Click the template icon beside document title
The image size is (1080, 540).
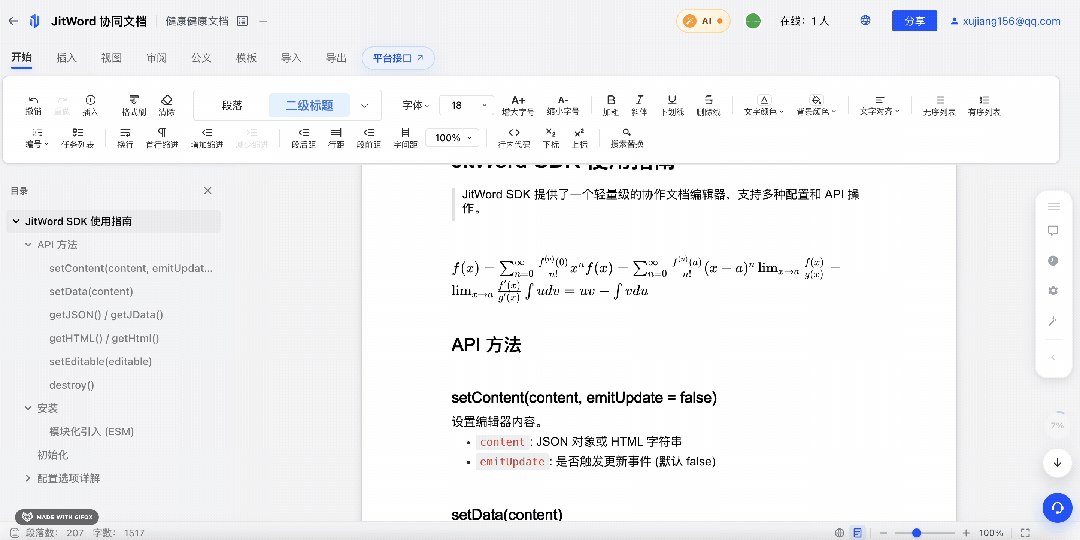click(242, 21)
